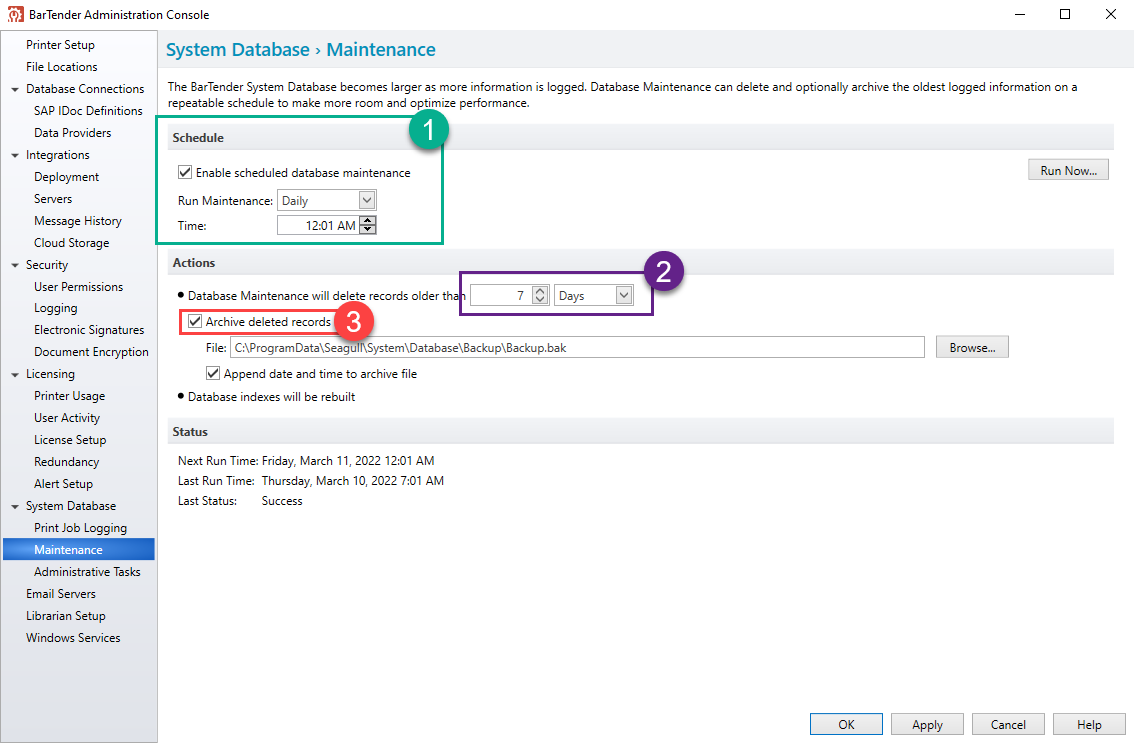Open Email Servers page

pos(61,593)
